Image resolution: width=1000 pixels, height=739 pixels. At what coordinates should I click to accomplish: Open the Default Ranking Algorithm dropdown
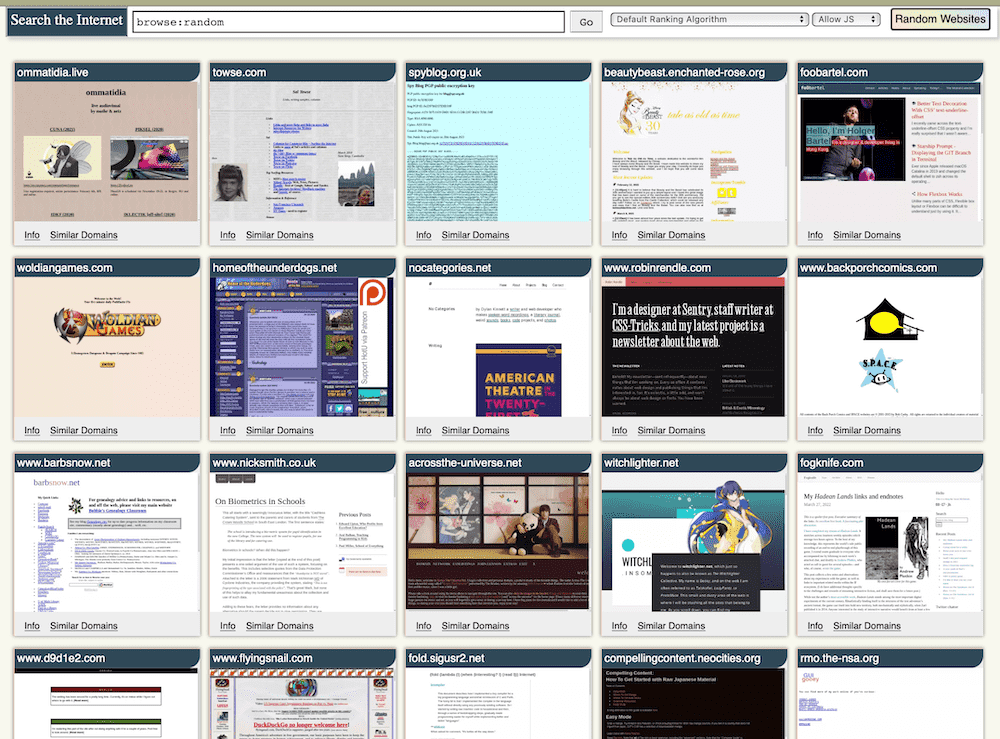click(709, 19)
